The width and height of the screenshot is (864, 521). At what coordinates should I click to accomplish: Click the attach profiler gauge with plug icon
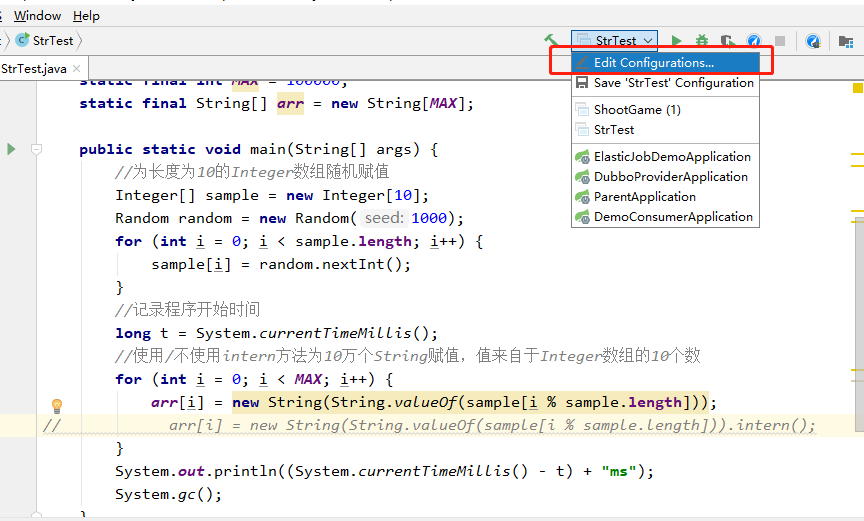(x=813, y=41)
